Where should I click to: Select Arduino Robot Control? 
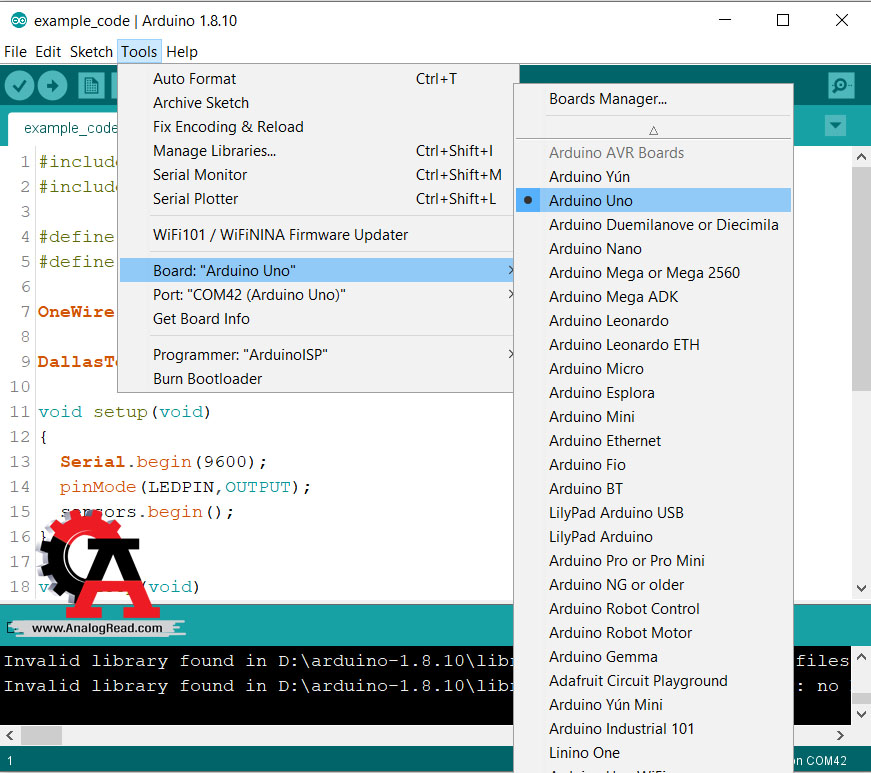click(653, 608)
